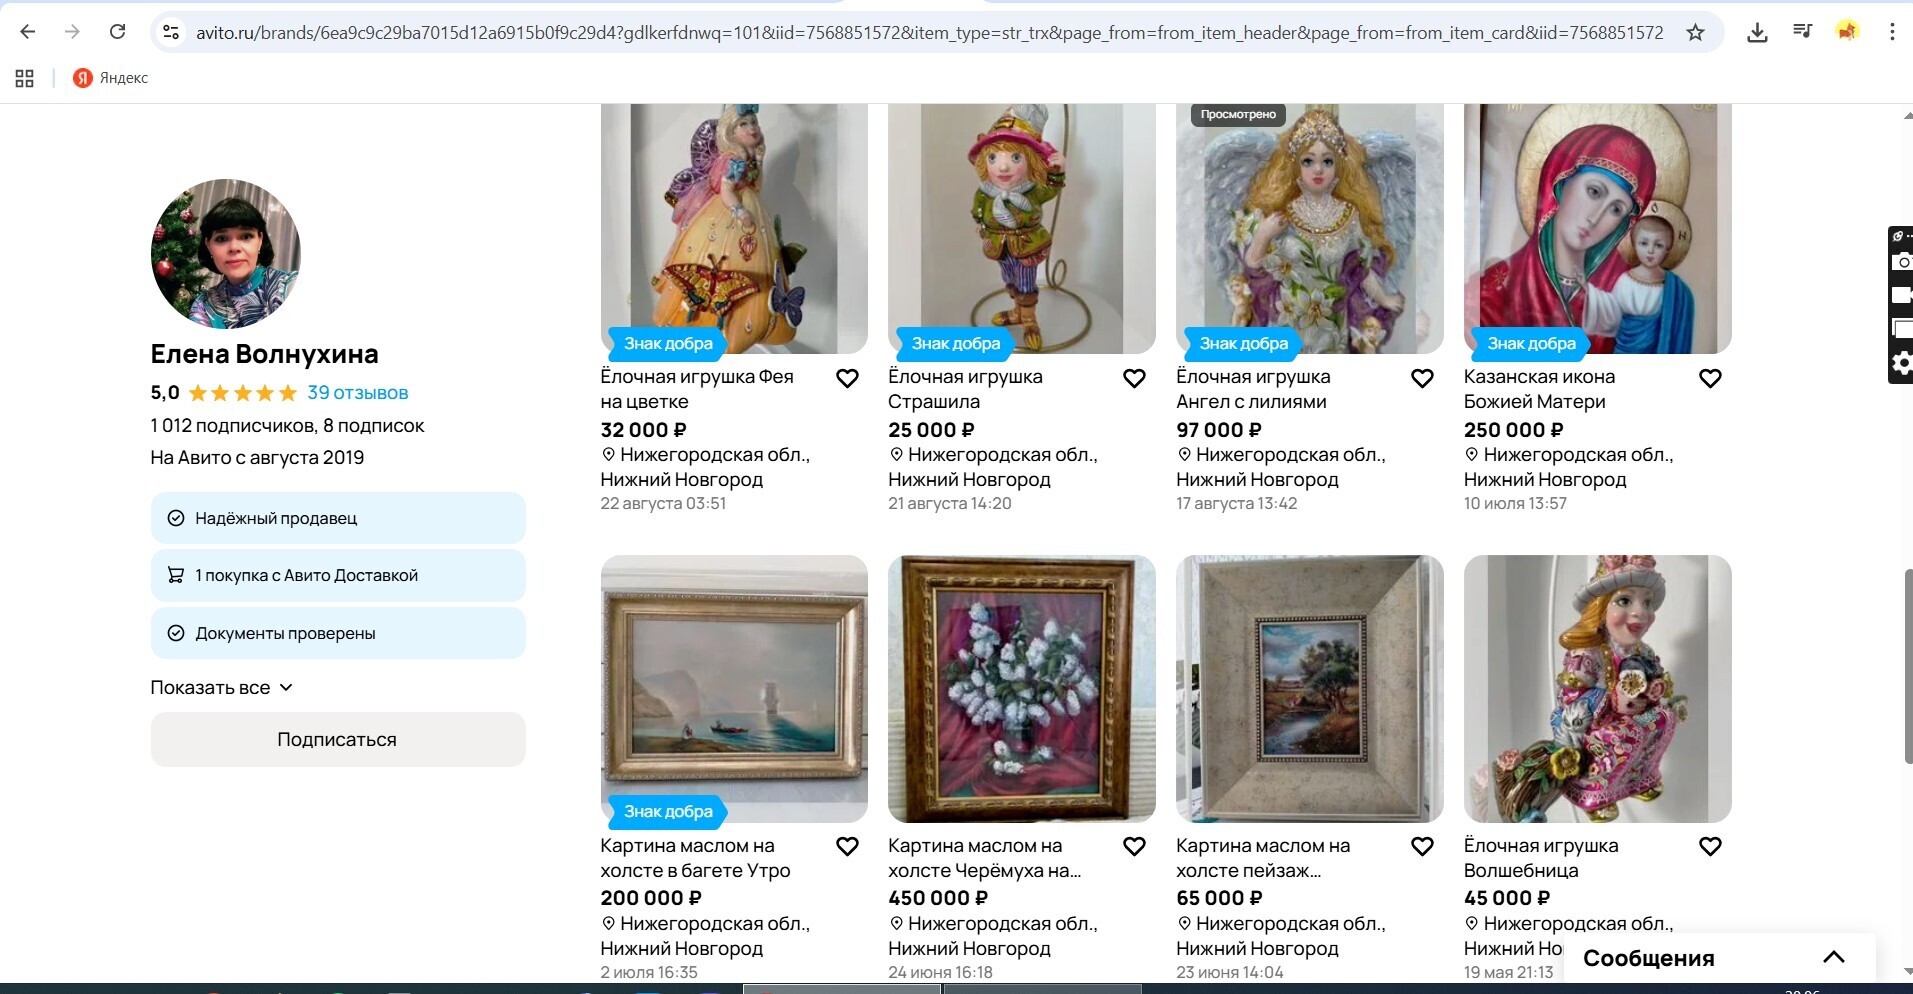The image size is (1913, 994).
Task: Favorite the Фея на цветке listing heart
Action: (847, 379)
